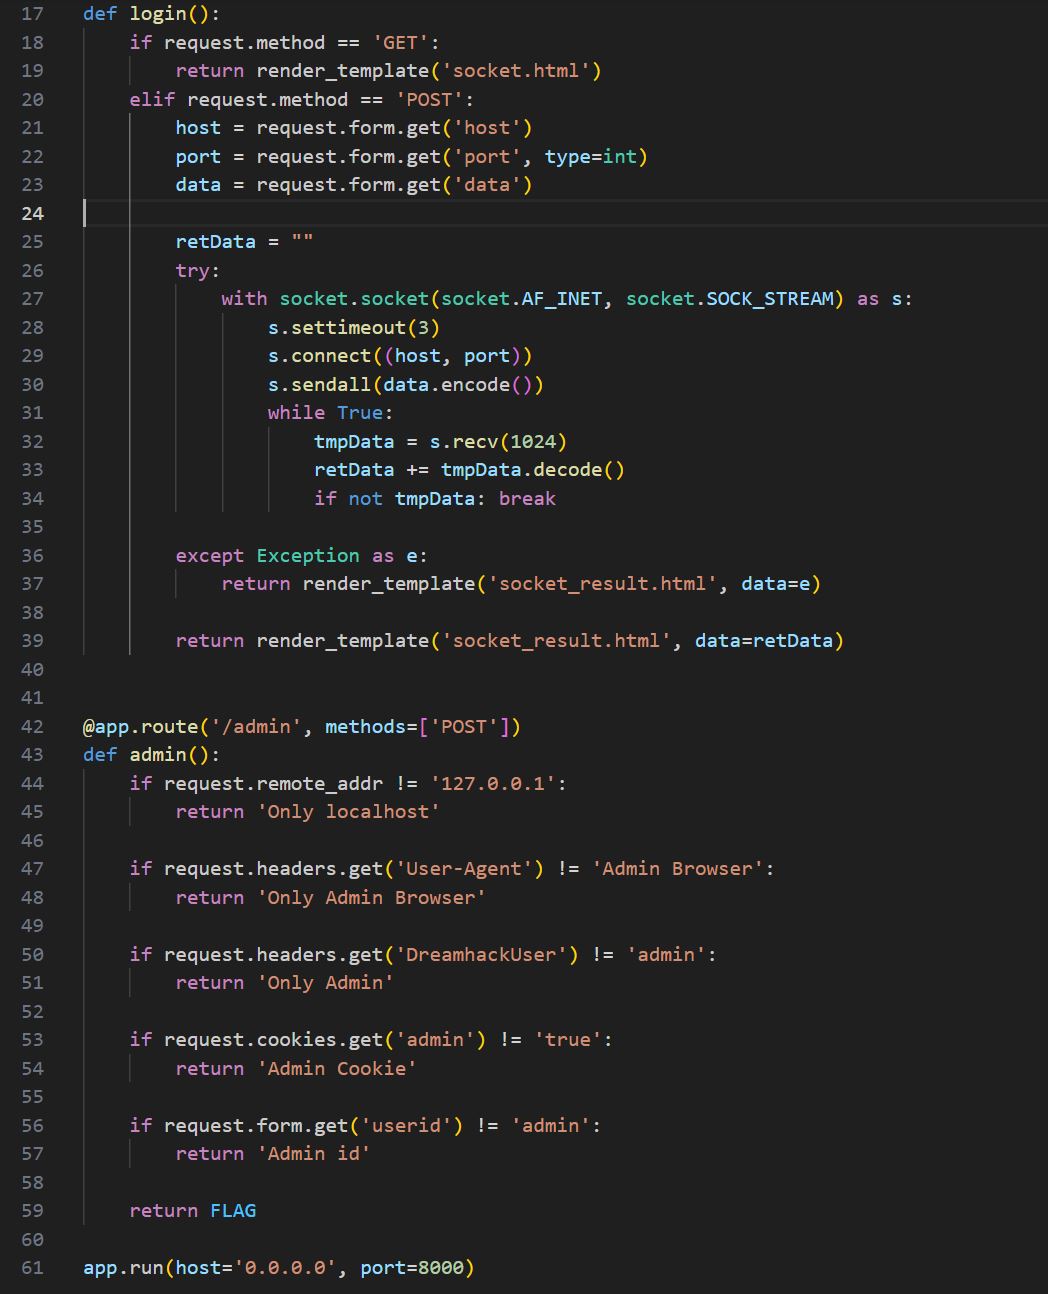Click the 'Admin Cookie' return string
1048x1294 pixels.
tap(337, 1069)
